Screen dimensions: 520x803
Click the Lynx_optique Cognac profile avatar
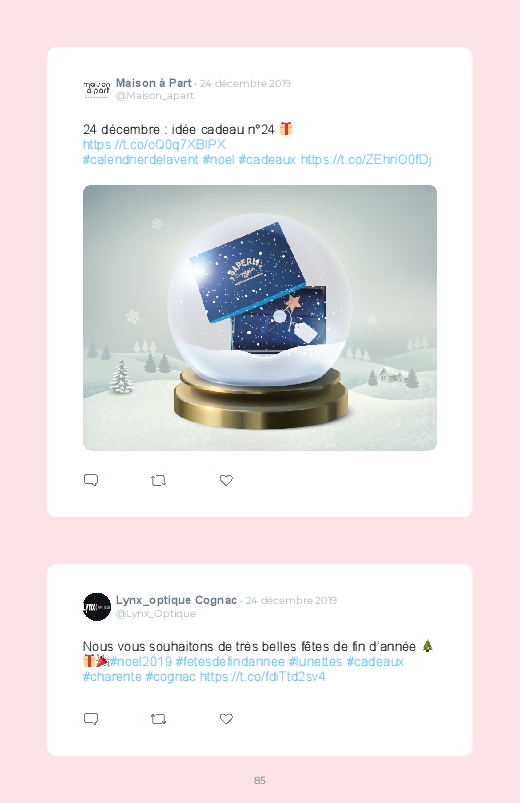point(97,607)
